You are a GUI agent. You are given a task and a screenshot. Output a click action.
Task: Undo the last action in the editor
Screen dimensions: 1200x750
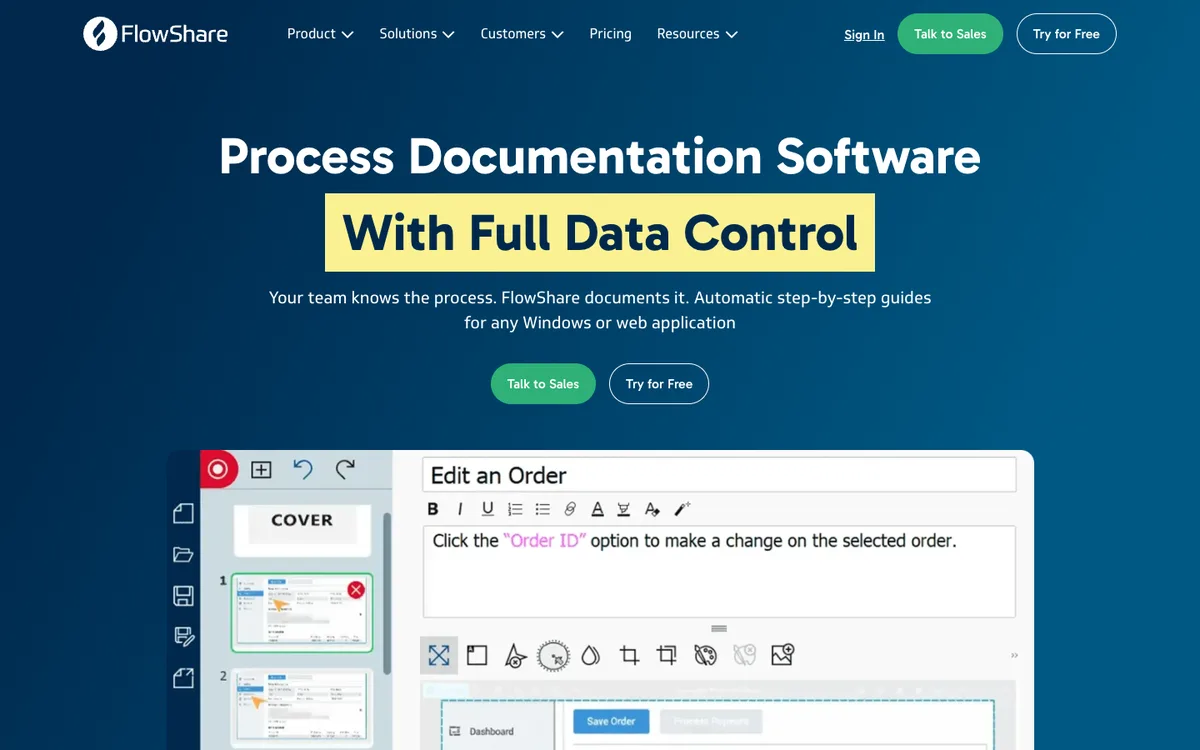click(x=303, y=469)
